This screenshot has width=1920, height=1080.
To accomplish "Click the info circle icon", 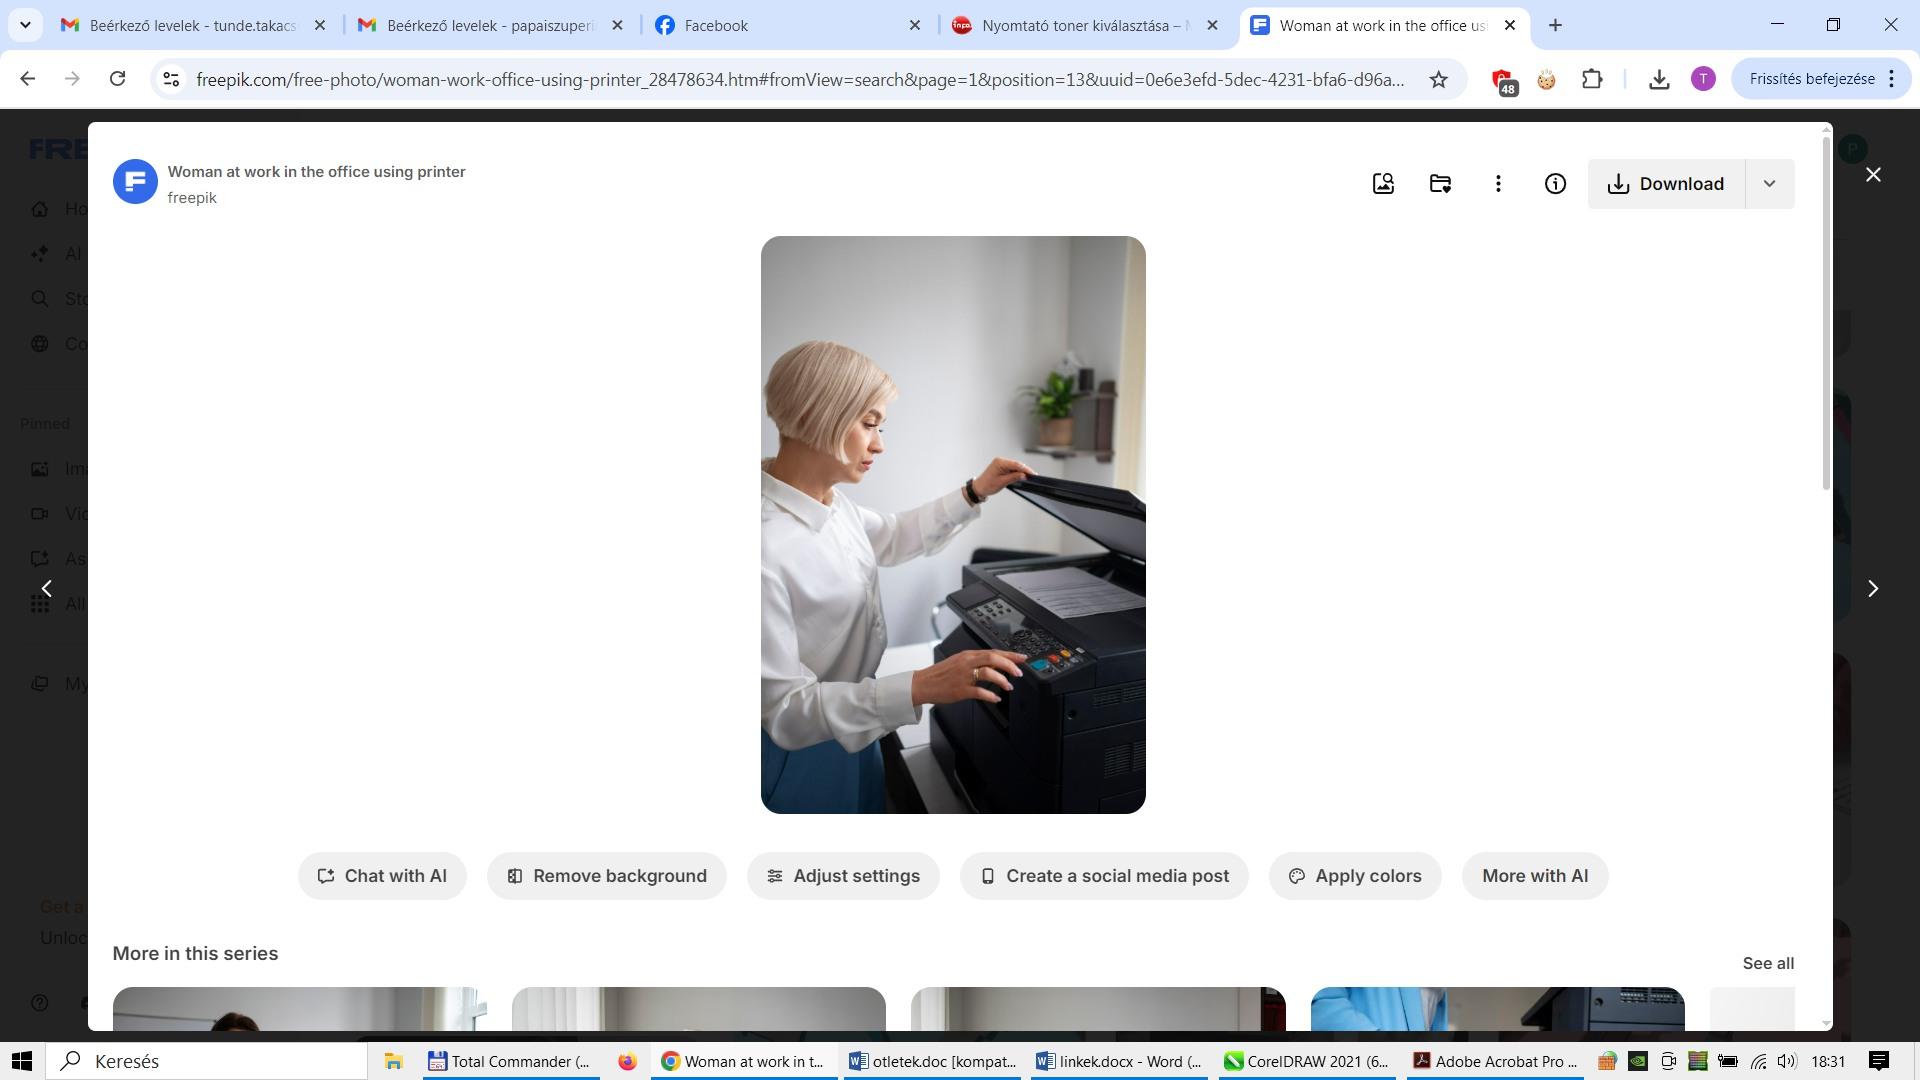I will (x=1555, y=184).
